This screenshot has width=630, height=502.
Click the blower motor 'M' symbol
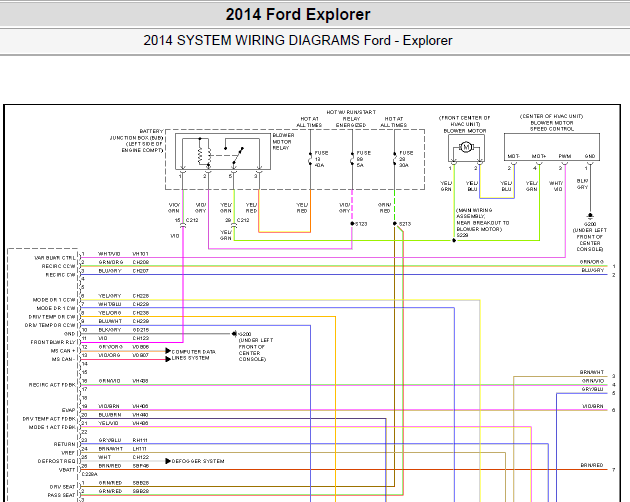(x=466, y=148)
